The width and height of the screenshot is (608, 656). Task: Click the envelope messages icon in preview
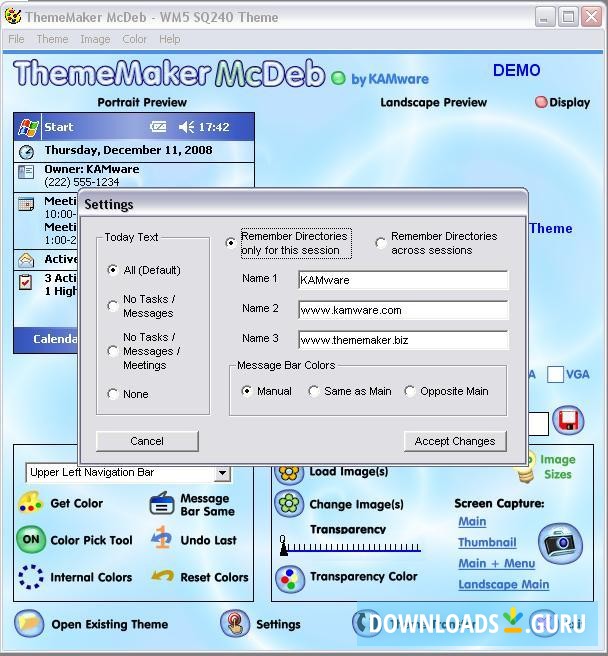pyautogui.click(x=26, y=260)
